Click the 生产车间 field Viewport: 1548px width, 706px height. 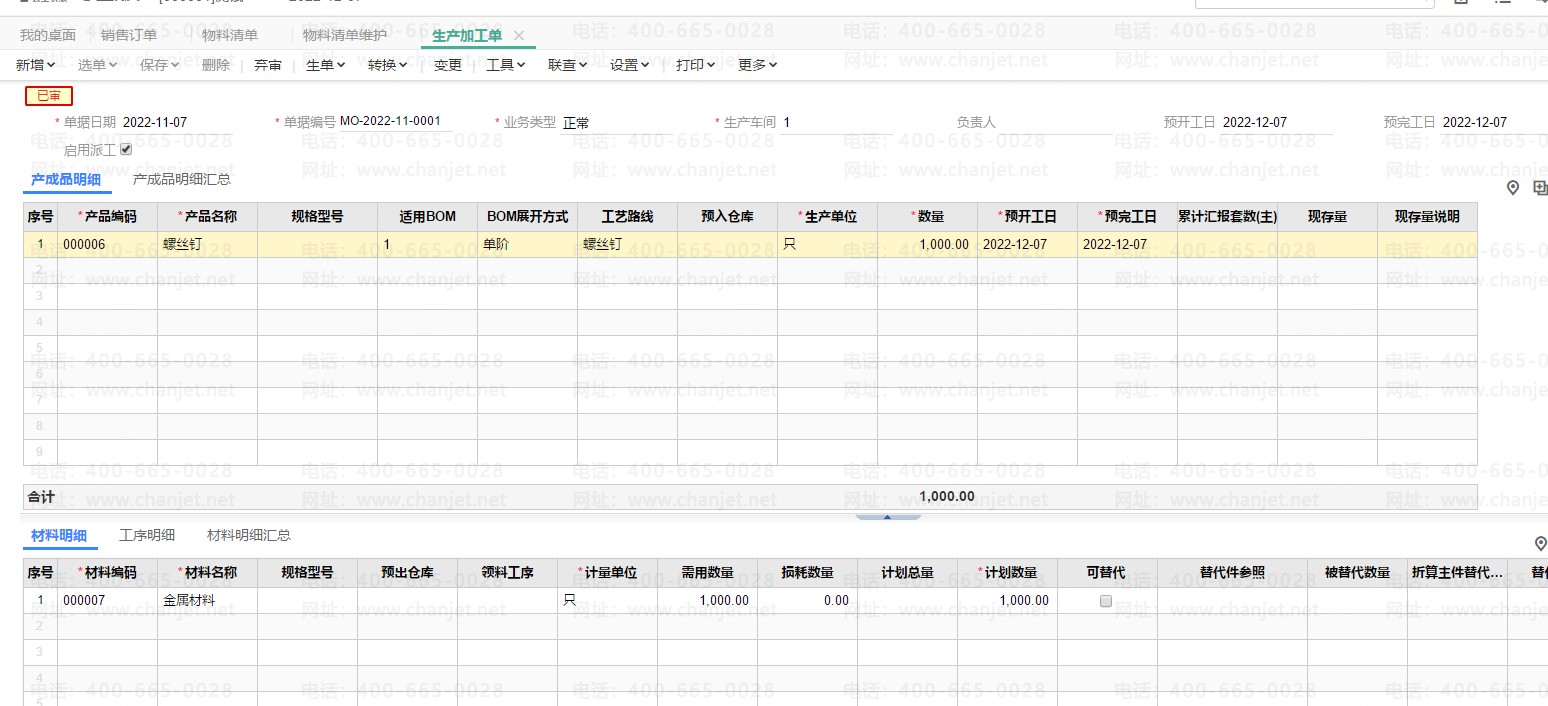836,122
